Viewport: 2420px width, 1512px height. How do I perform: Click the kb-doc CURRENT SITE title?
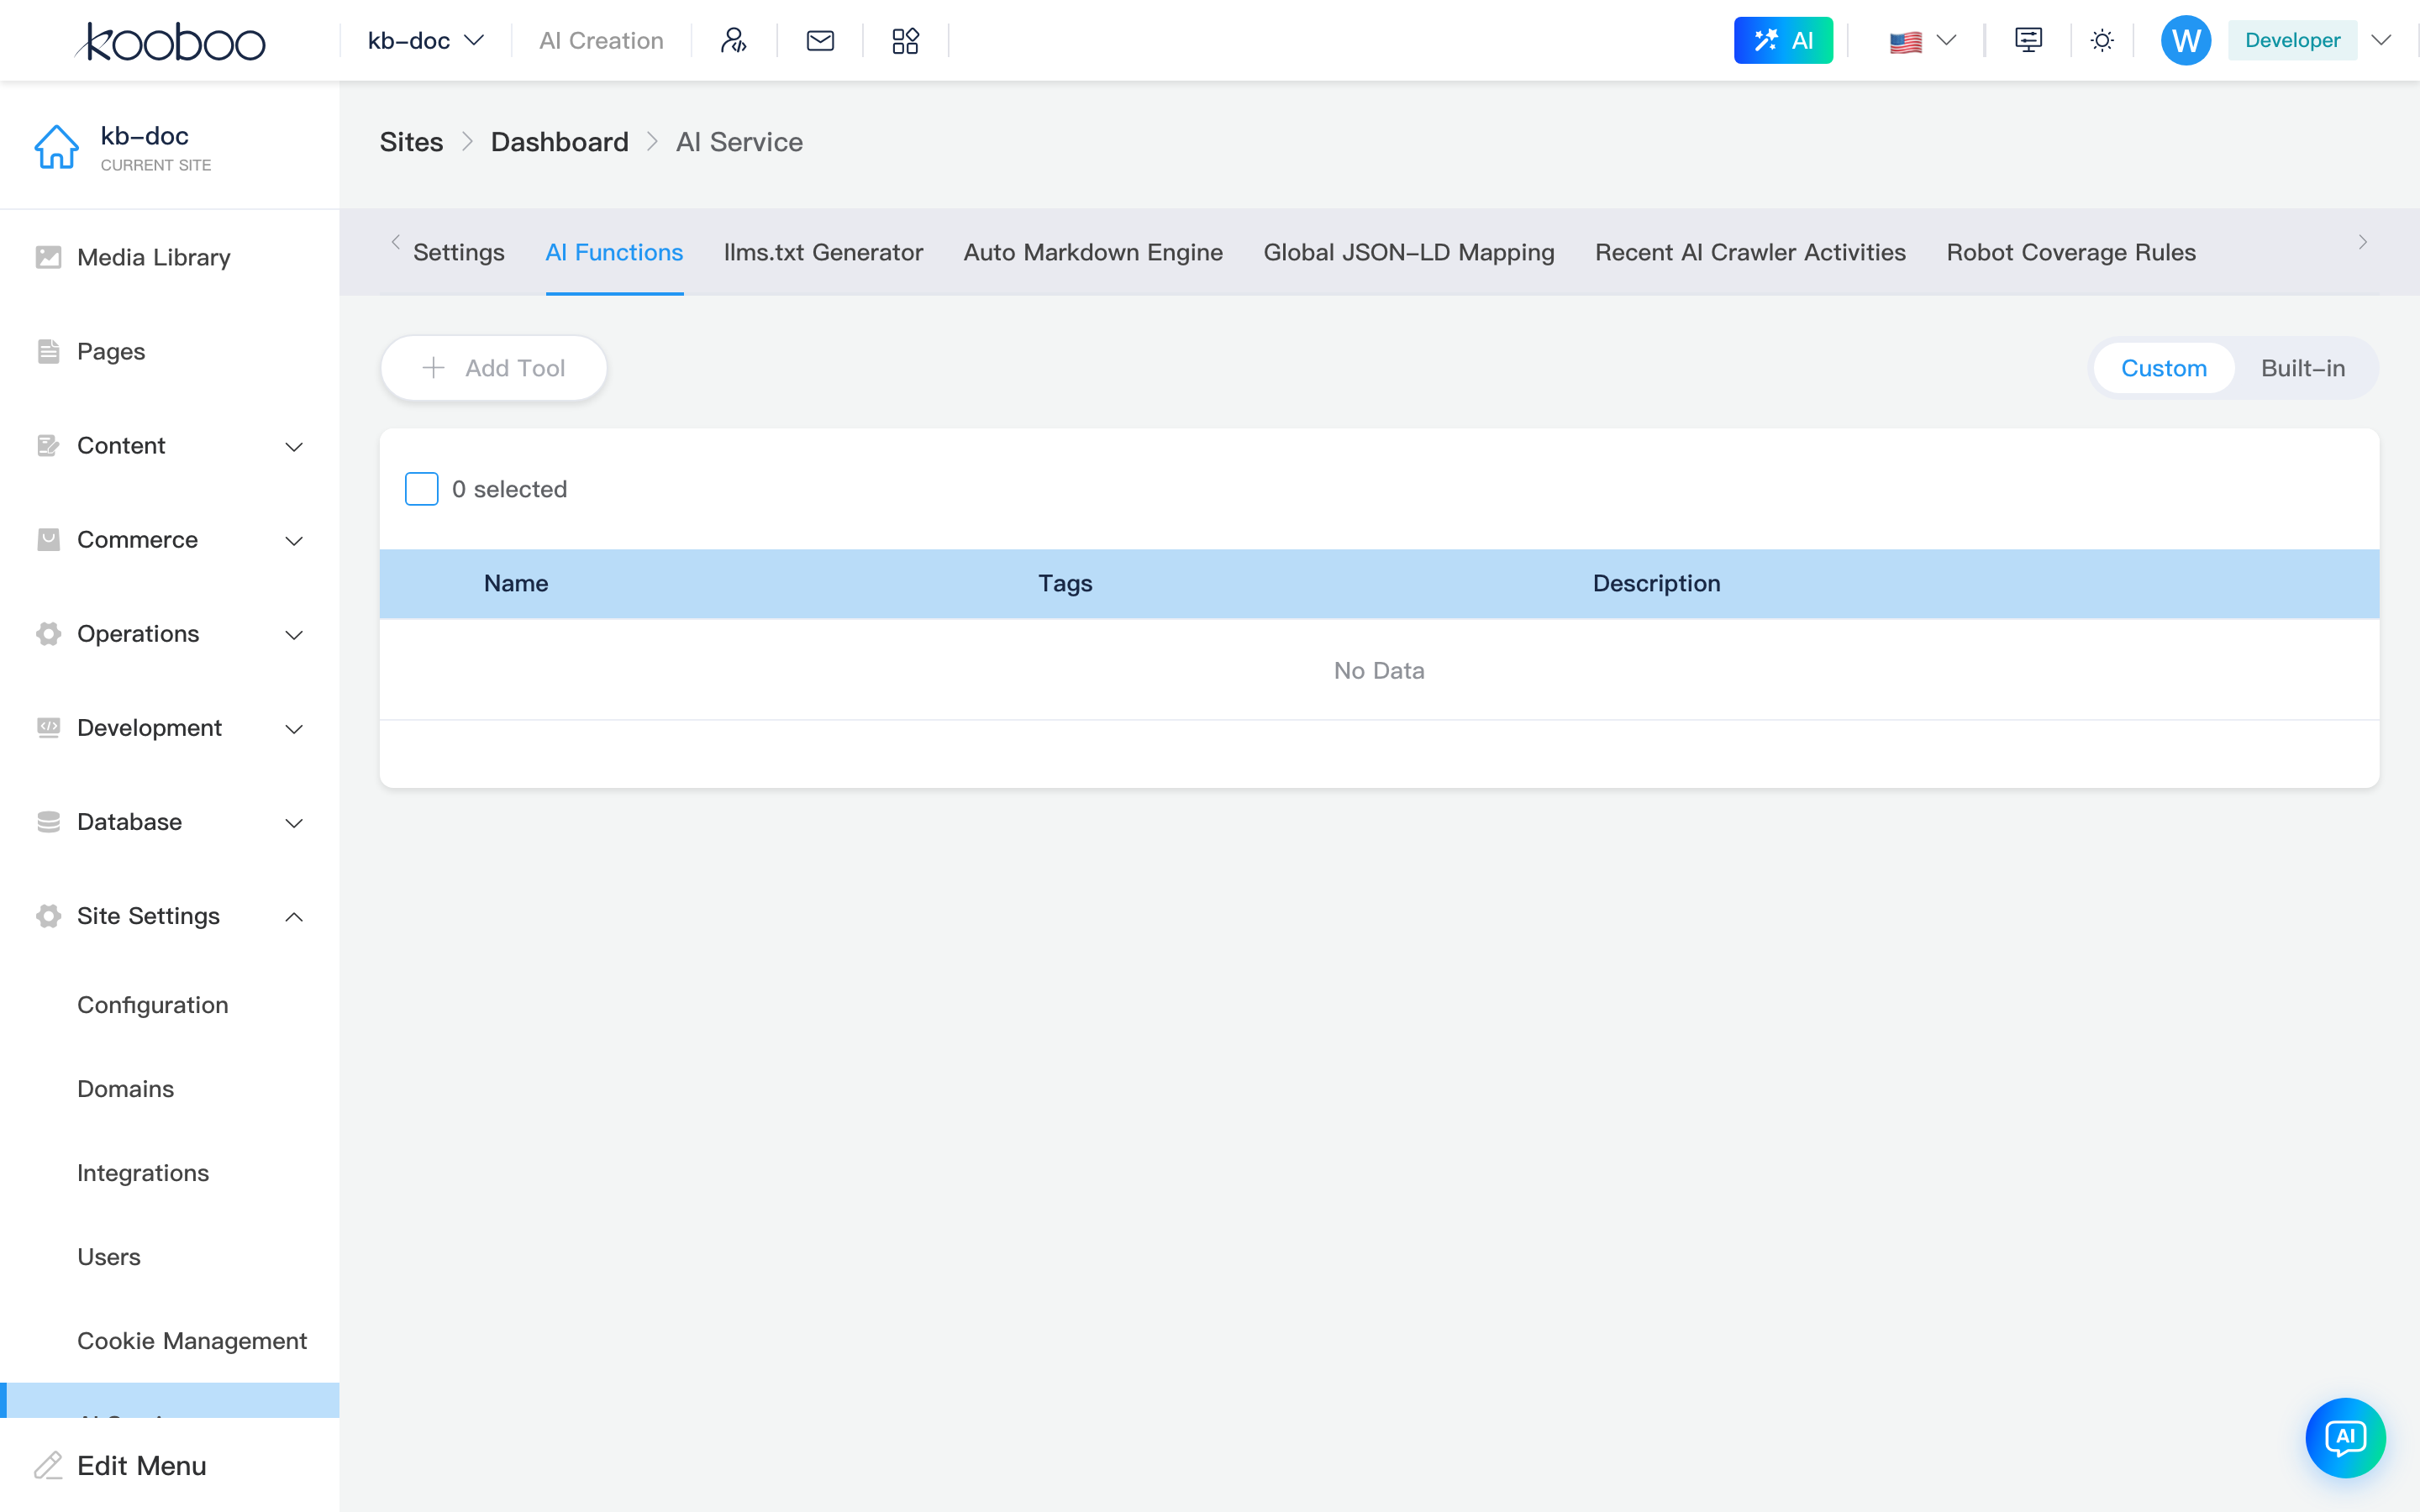155,147
